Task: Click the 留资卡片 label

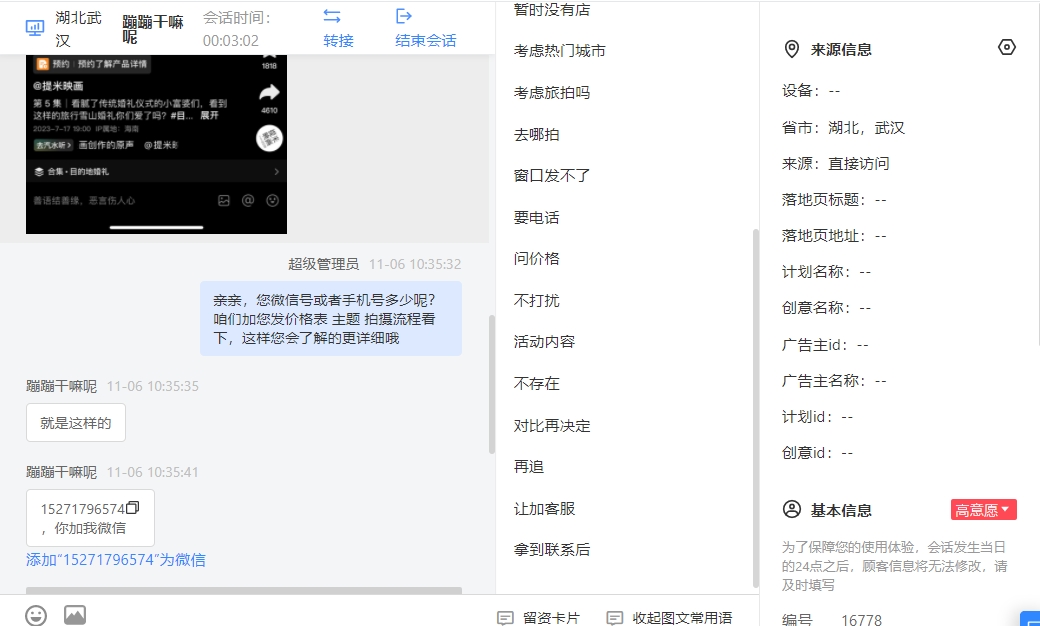Action: (x=551, y=618)
